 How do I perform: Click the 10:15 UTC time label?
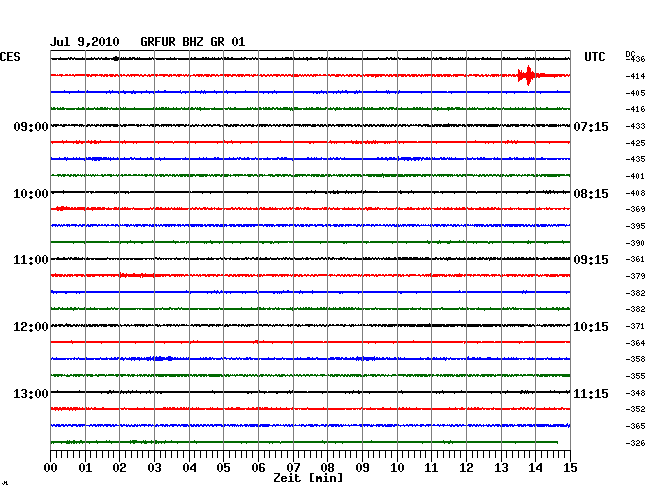591,327
